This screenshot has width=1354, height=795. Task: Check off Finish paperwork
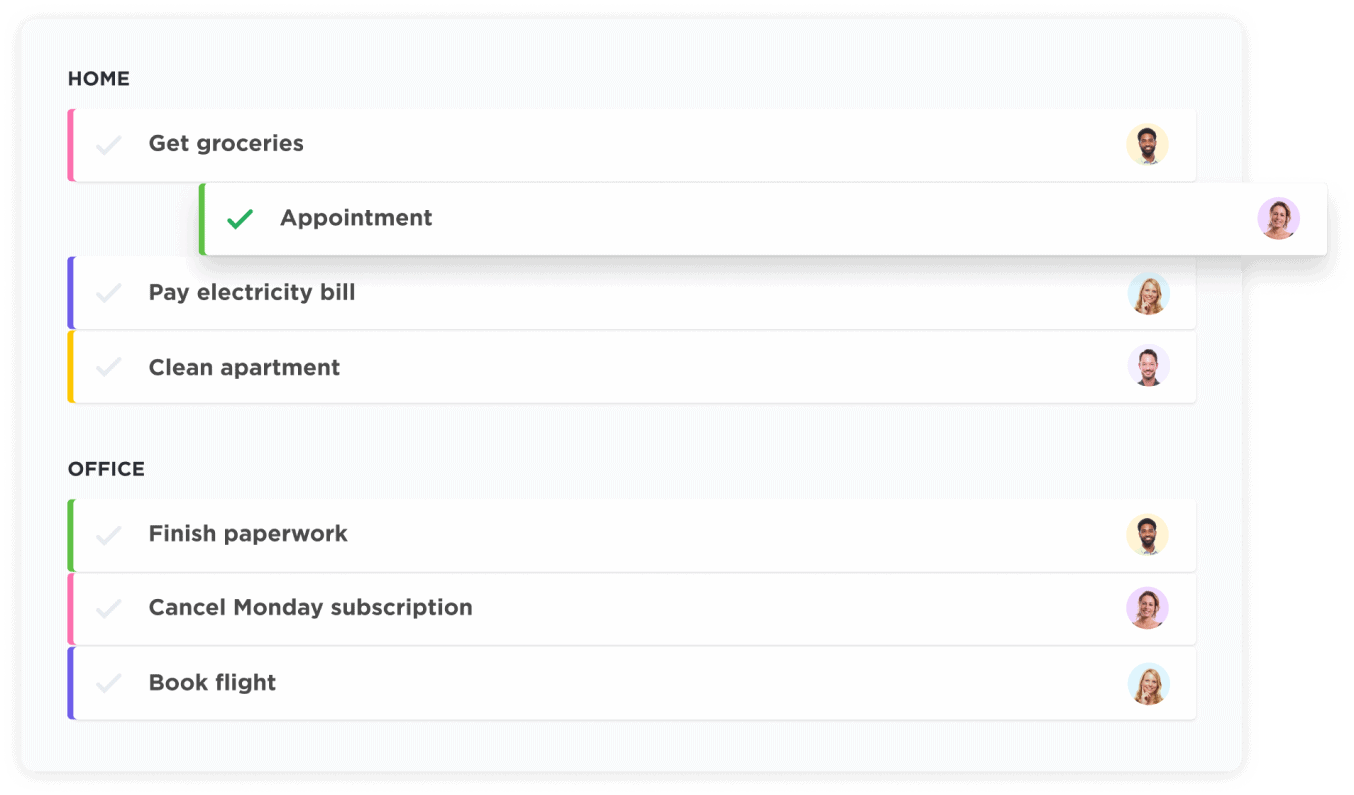click(x=109, y=535)
